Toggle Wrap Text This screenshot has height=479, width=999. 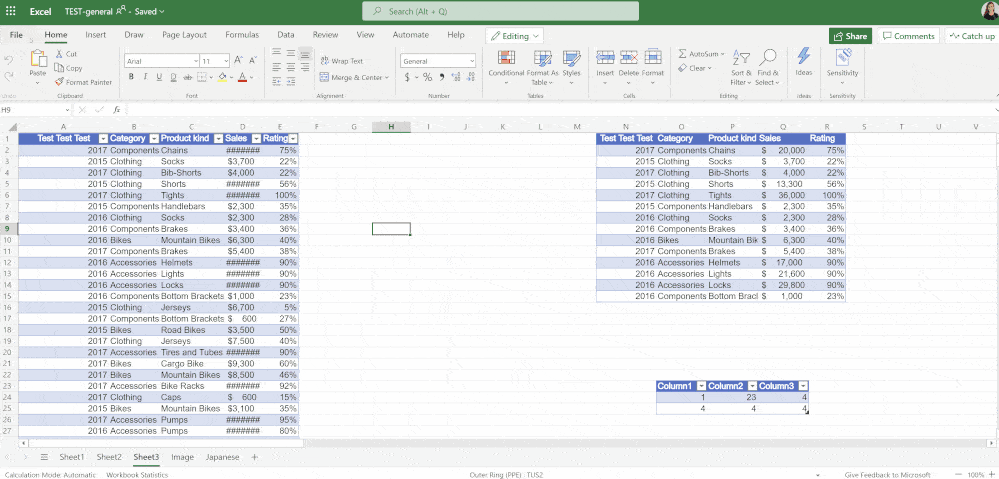click(341, 61)
